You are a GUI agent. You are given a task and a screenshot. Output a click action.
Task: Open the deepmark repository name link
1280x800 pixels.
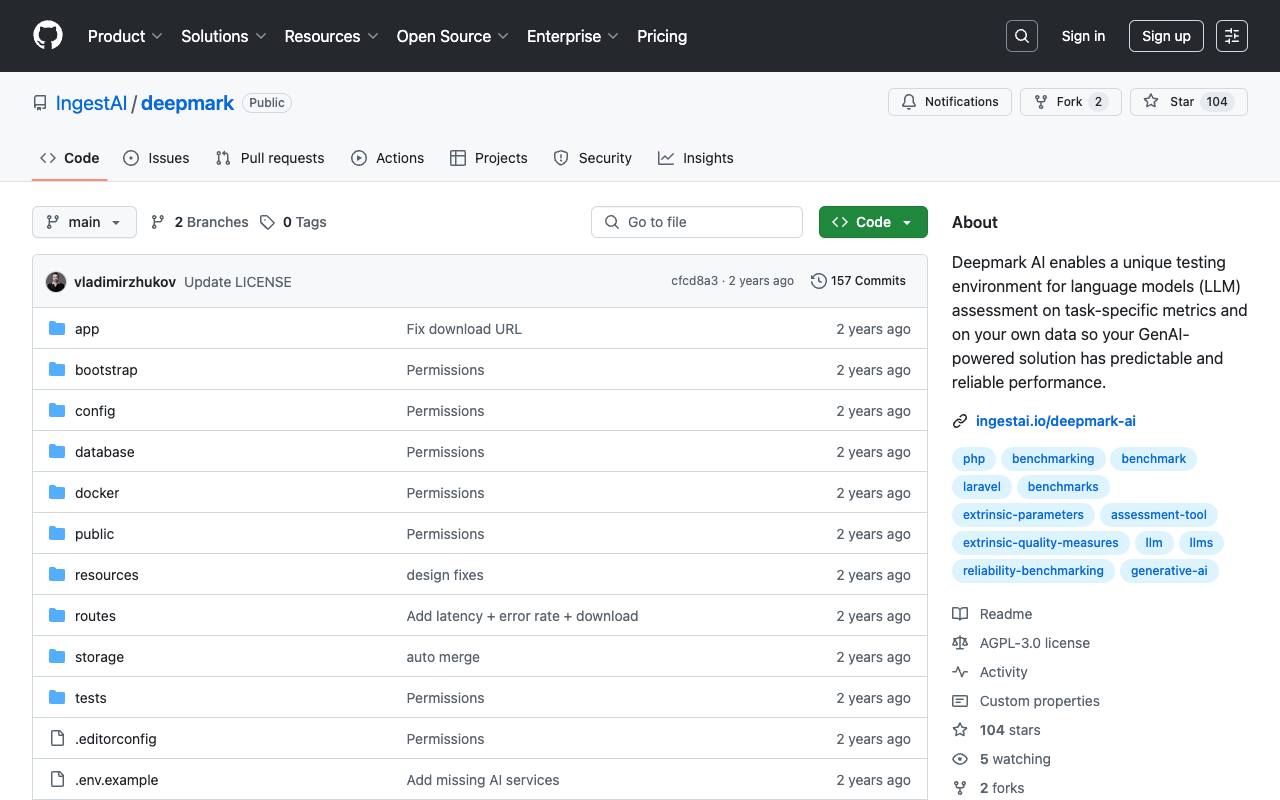187,103
